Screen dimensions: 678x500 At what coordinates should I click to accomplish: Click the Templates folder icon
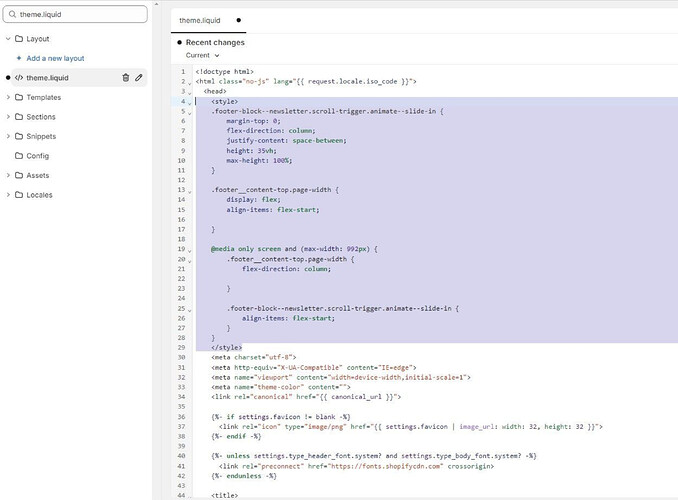coord(19,97)
